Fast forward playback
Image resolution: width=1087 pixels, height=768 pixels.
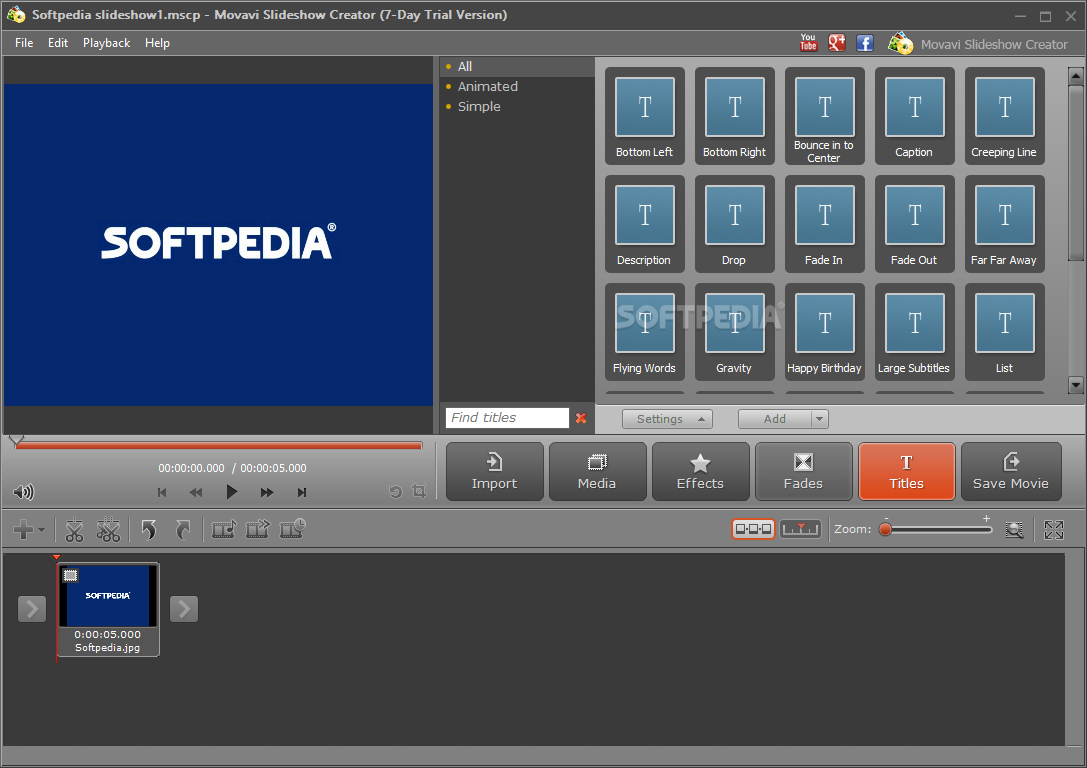pyautogui.click(x=267, y=492)
